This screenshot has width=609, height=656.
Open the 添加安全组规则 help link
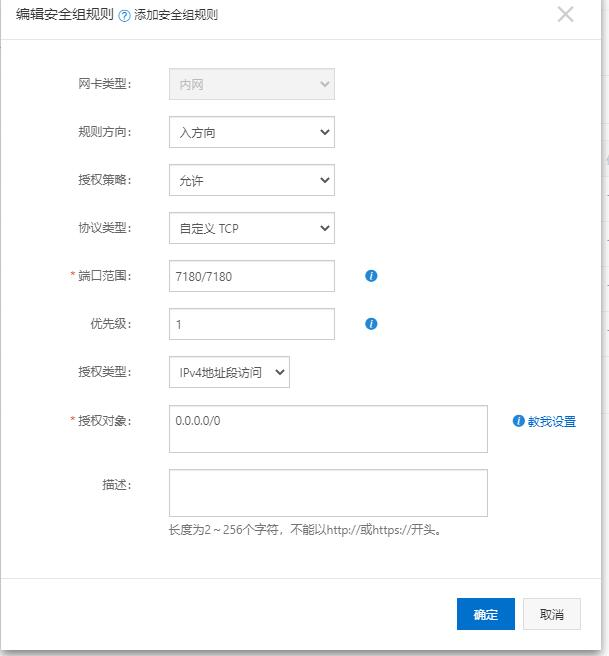[176, 15]
